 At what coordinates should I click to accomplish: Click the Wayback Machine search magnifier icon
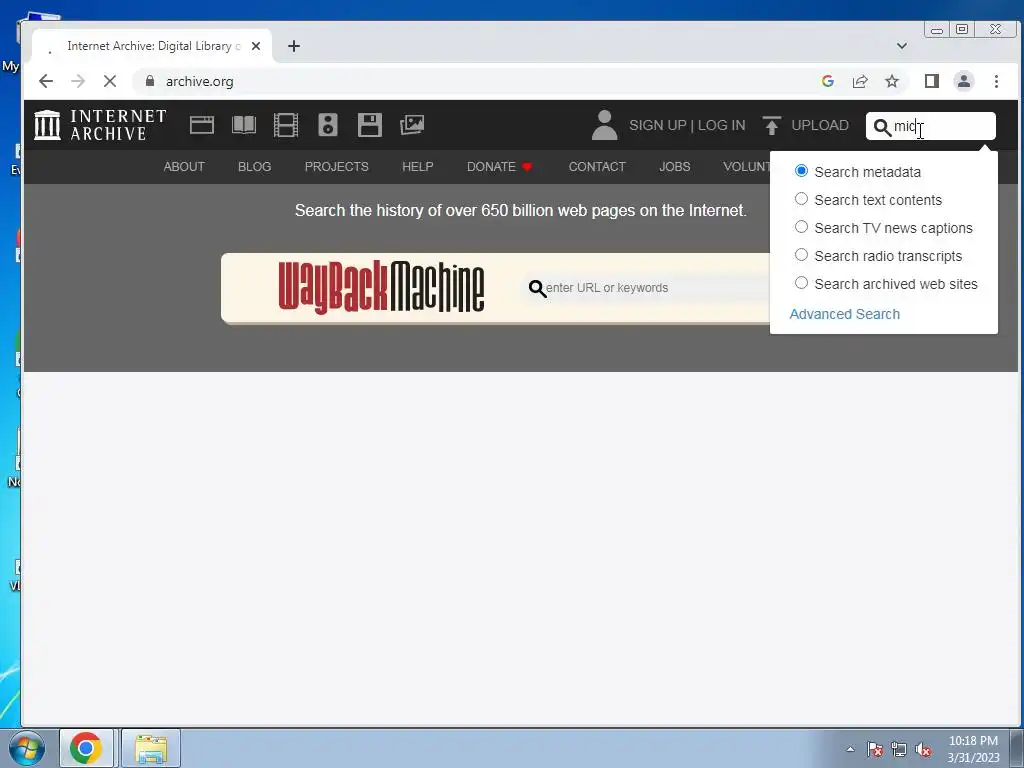pos(537,288)
